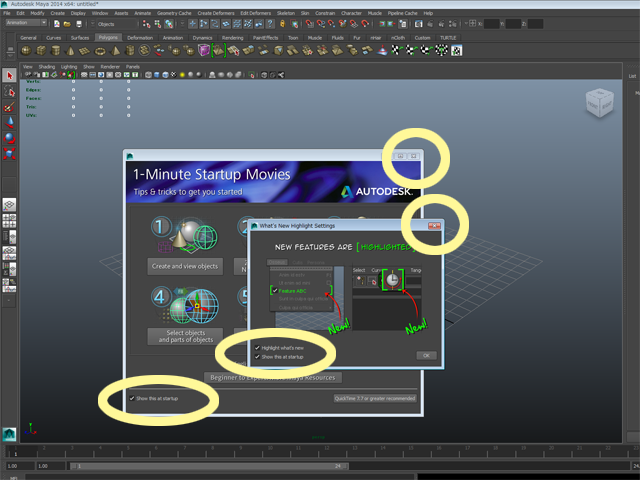Image resolution: width=640 pixels, height=480 pixels.
Task: Select the arrow Select tool in toolbox
Action: pos(9,75)
